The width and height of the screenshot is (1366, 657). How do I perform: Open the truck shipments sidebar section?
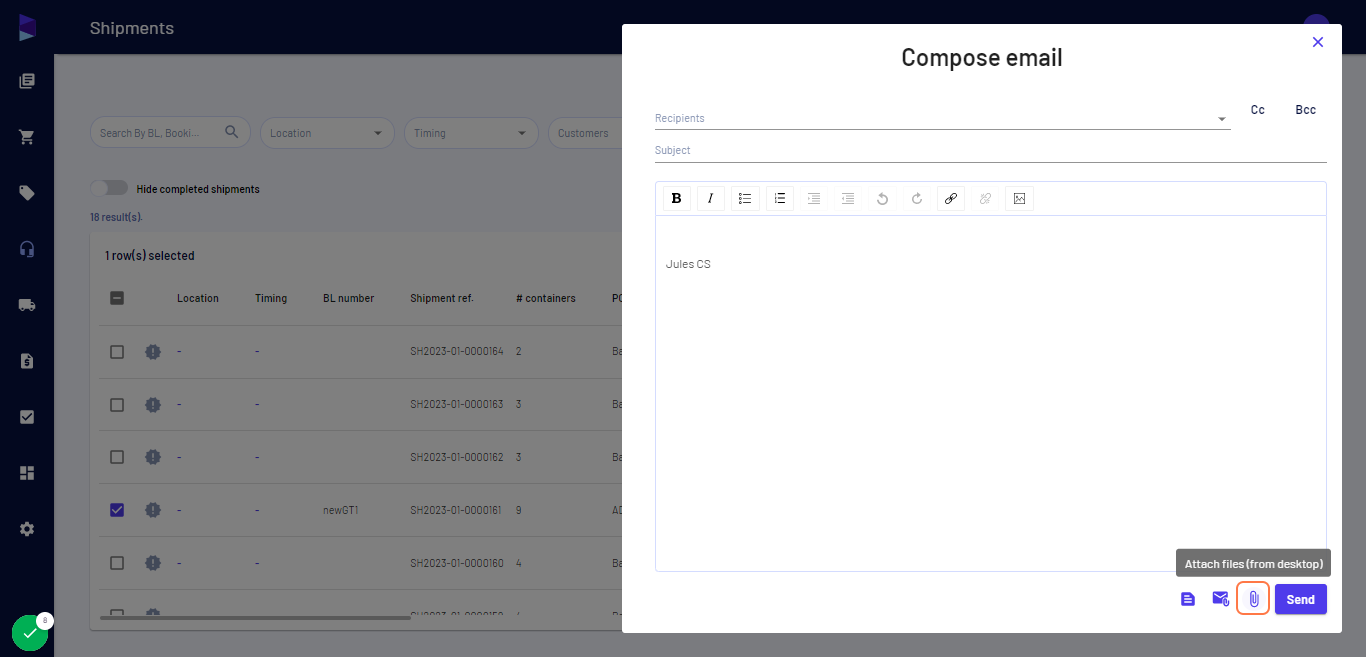[27, 305]
